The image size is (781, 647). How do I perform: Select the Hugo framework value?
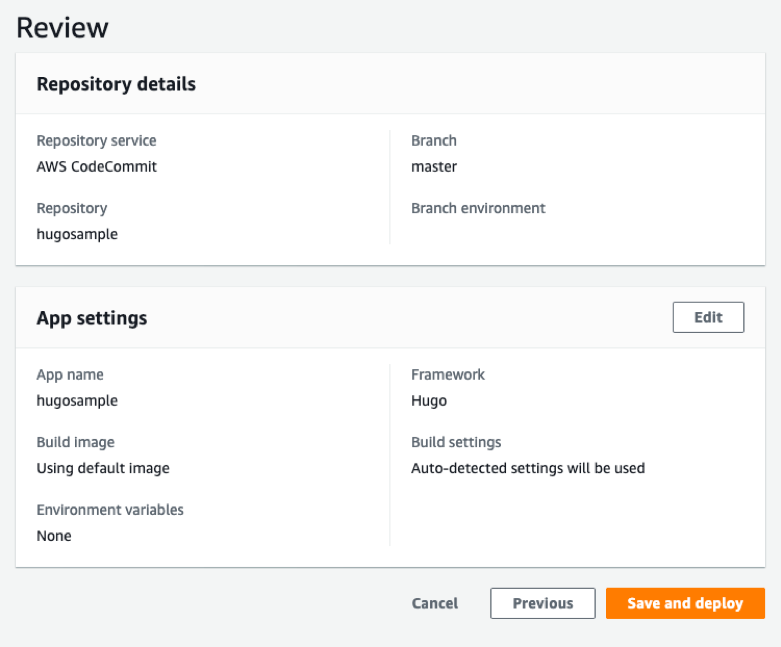pos(429,401)
